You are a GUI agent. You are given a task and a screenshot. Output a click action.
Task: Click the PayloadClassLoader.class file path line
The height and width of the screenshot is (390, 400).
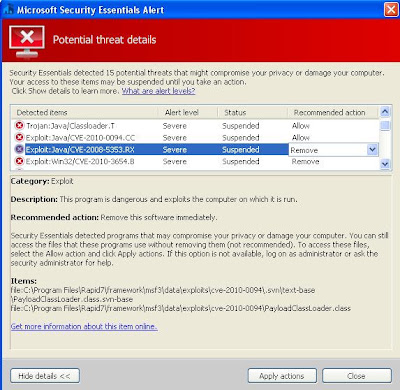click(x=180, y=308)
